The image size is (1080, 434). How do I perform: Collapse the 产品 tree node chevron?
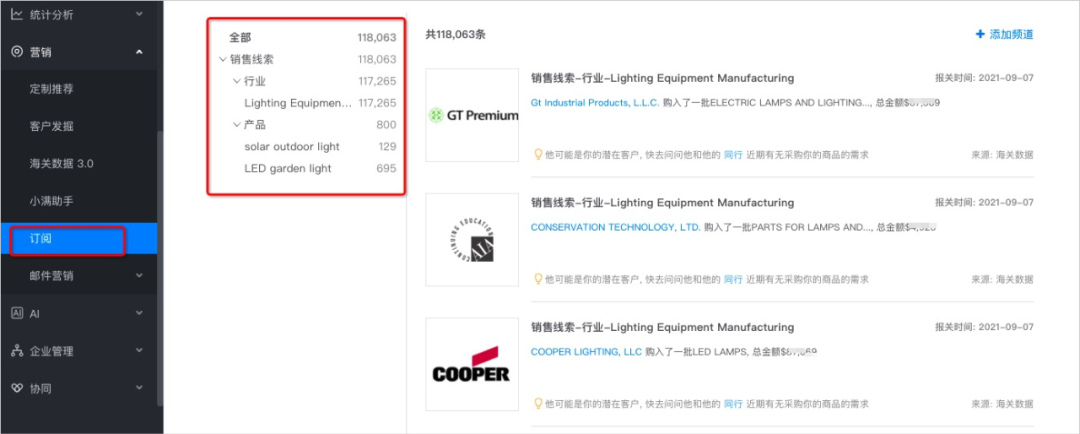point(237,125)
